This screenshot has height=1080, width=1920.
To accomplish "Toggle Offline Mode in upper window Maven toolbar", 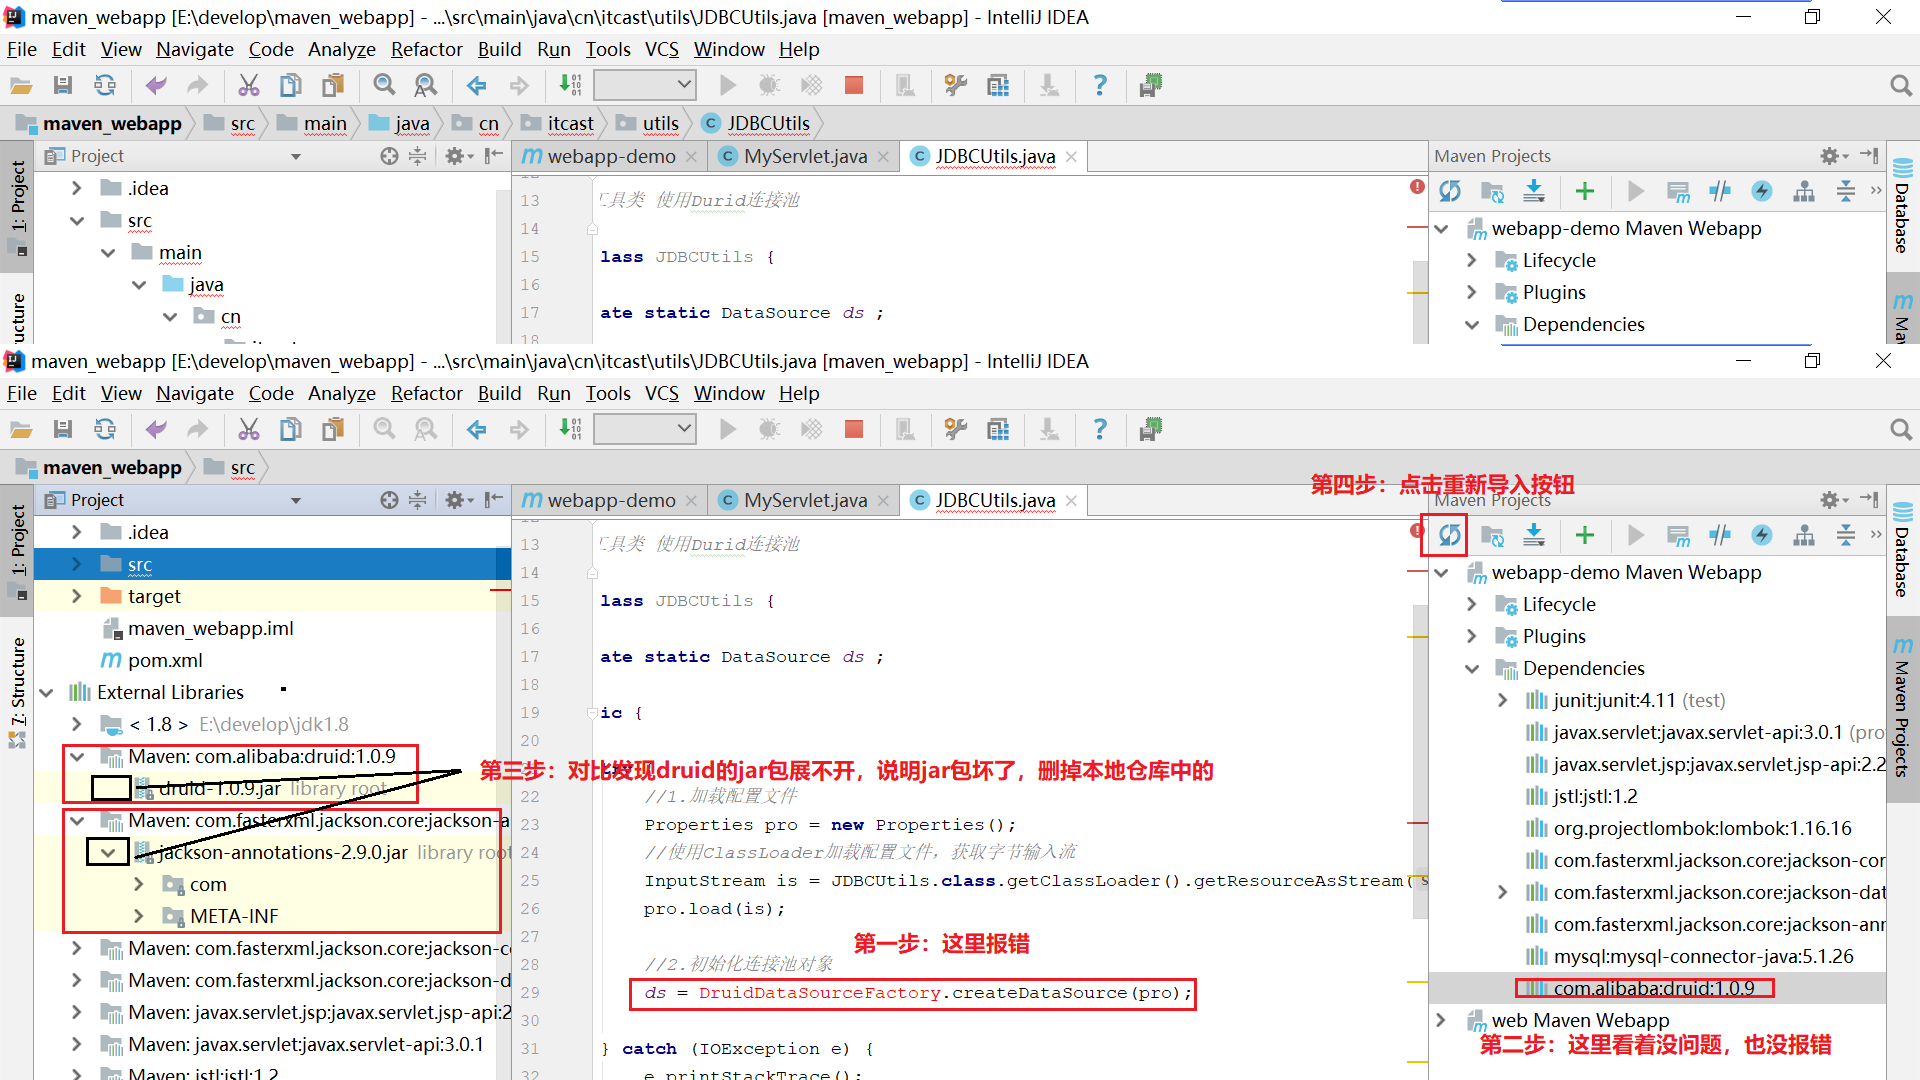I will pyautogui.click(x=1720, y=191).
